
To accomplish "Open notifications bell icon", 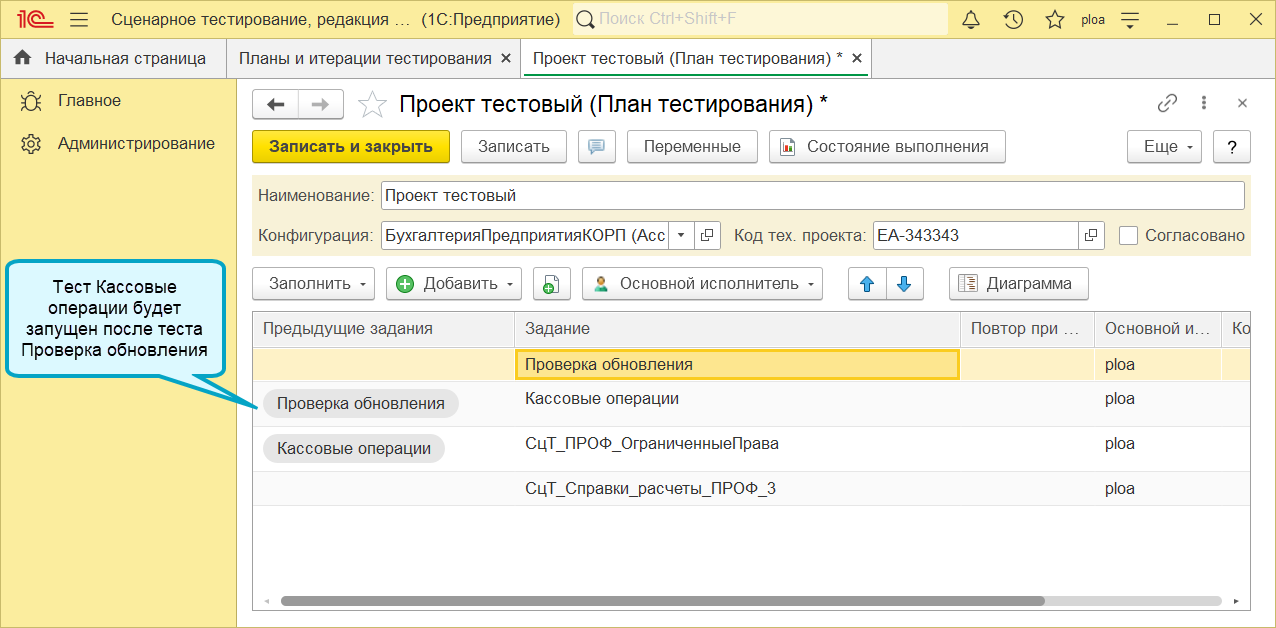I will point(971,19).
